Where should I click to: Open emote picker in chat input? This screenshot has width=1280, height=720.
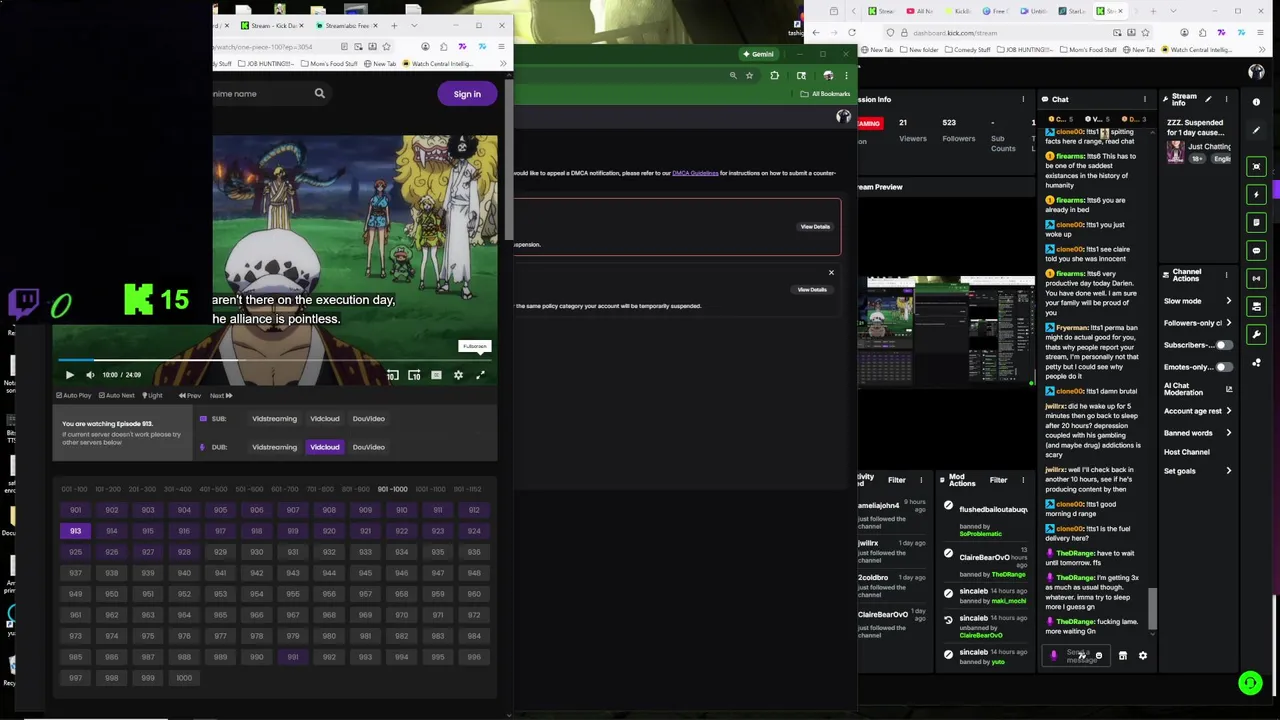point(1098,656)
